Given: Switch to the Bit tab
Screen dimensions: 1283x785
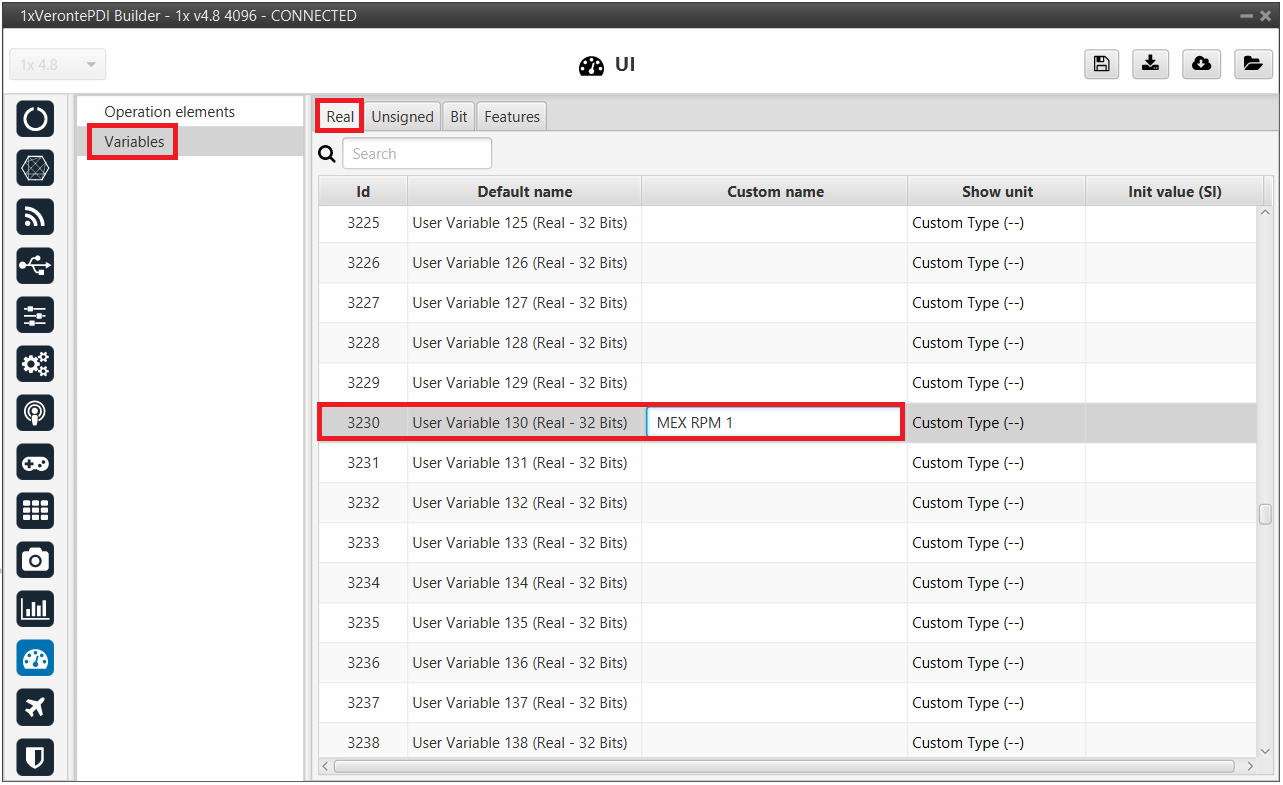Looking at the screenshot, I should pyautogui.click(x=459, y=117).
